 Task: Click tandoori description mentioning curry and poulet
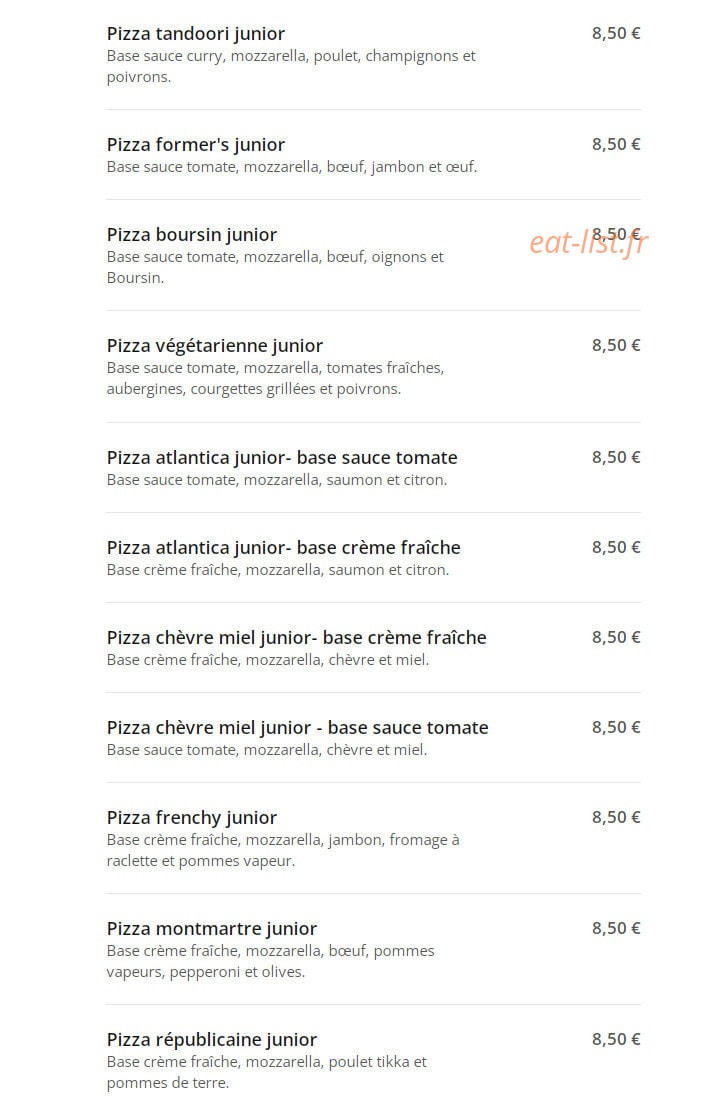point(291,67)
